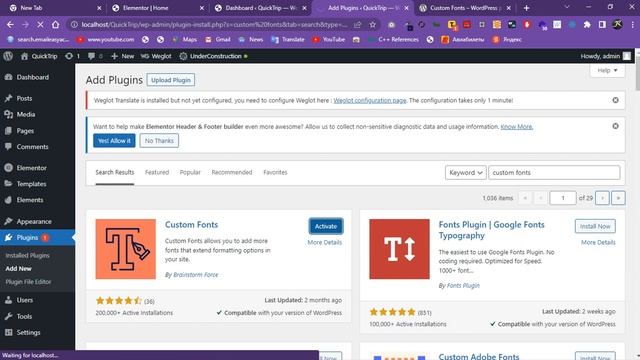This screenshot has height=360, width=640.
Task: Click the current page number field
Action: [562, 198]
